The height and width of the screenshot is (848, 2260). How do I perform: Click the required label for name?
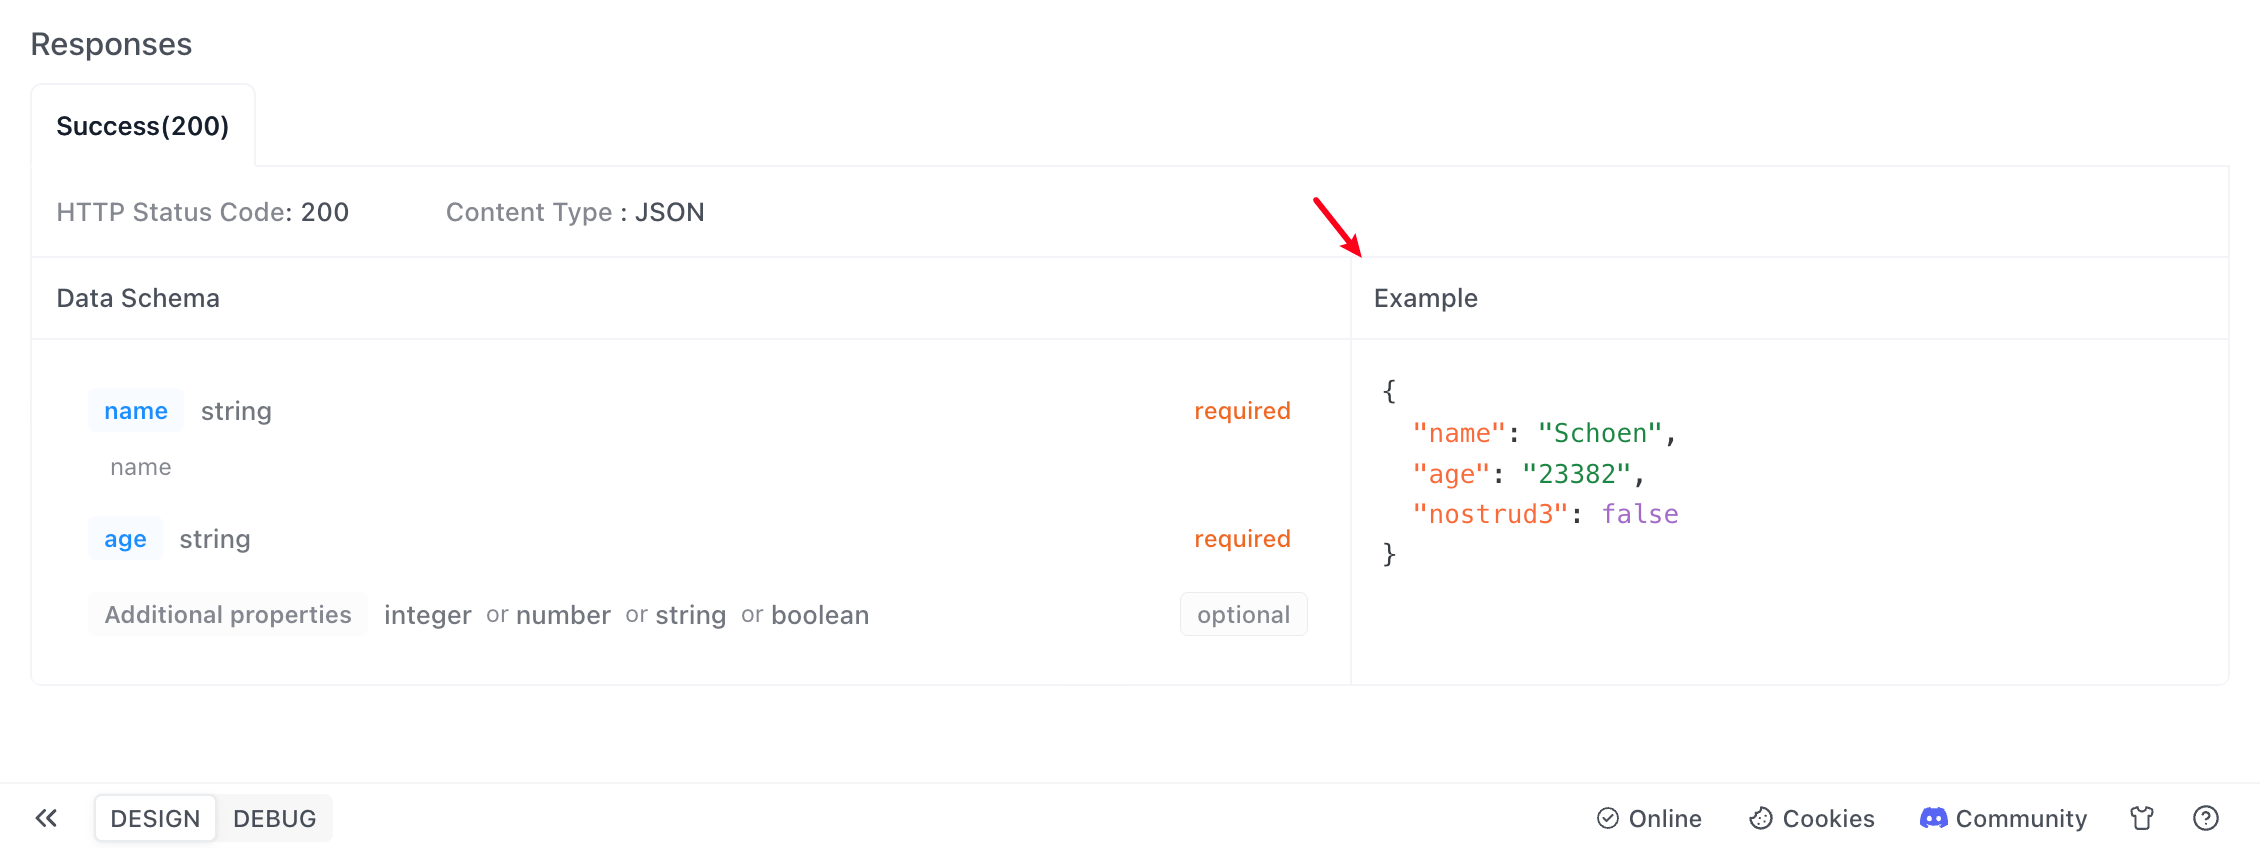(1242, 411)
